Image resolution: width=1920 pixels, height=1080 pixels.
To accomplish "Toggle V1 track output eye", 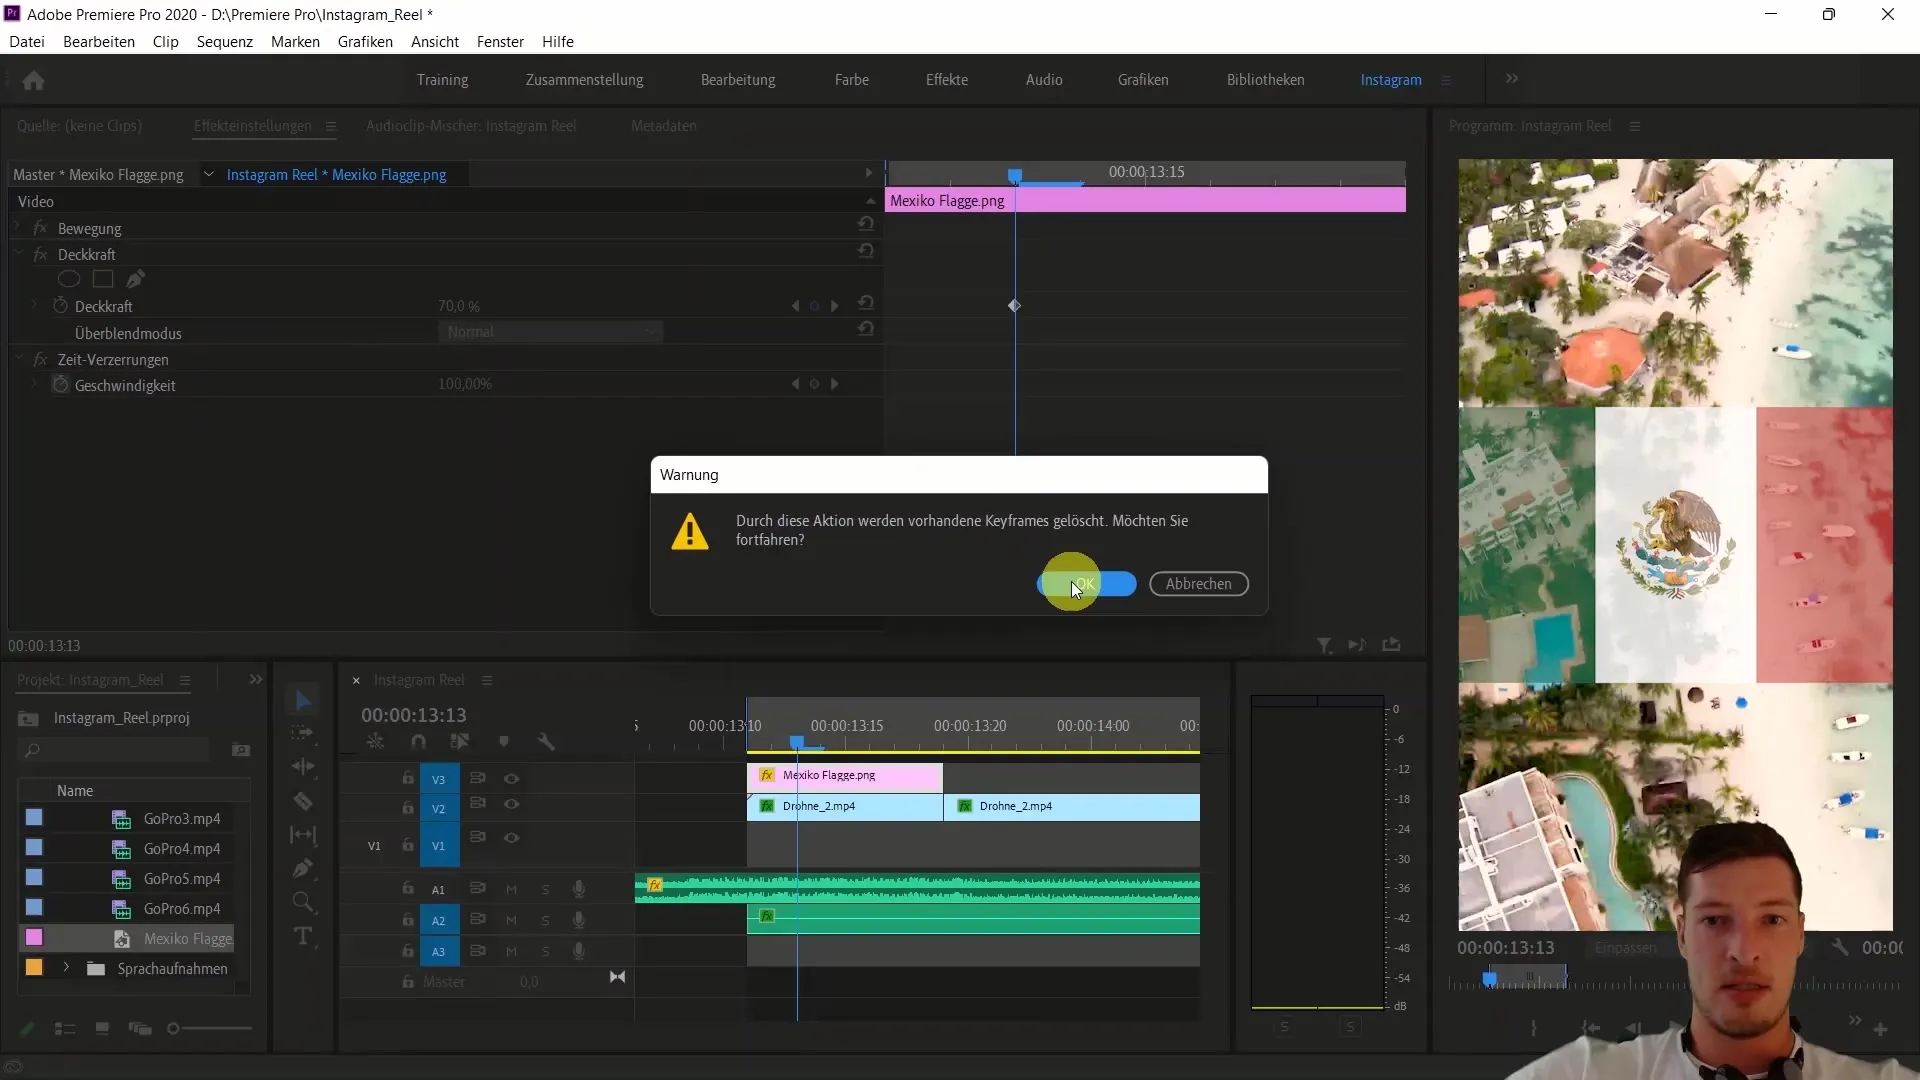I will click(x=511, y=838).
